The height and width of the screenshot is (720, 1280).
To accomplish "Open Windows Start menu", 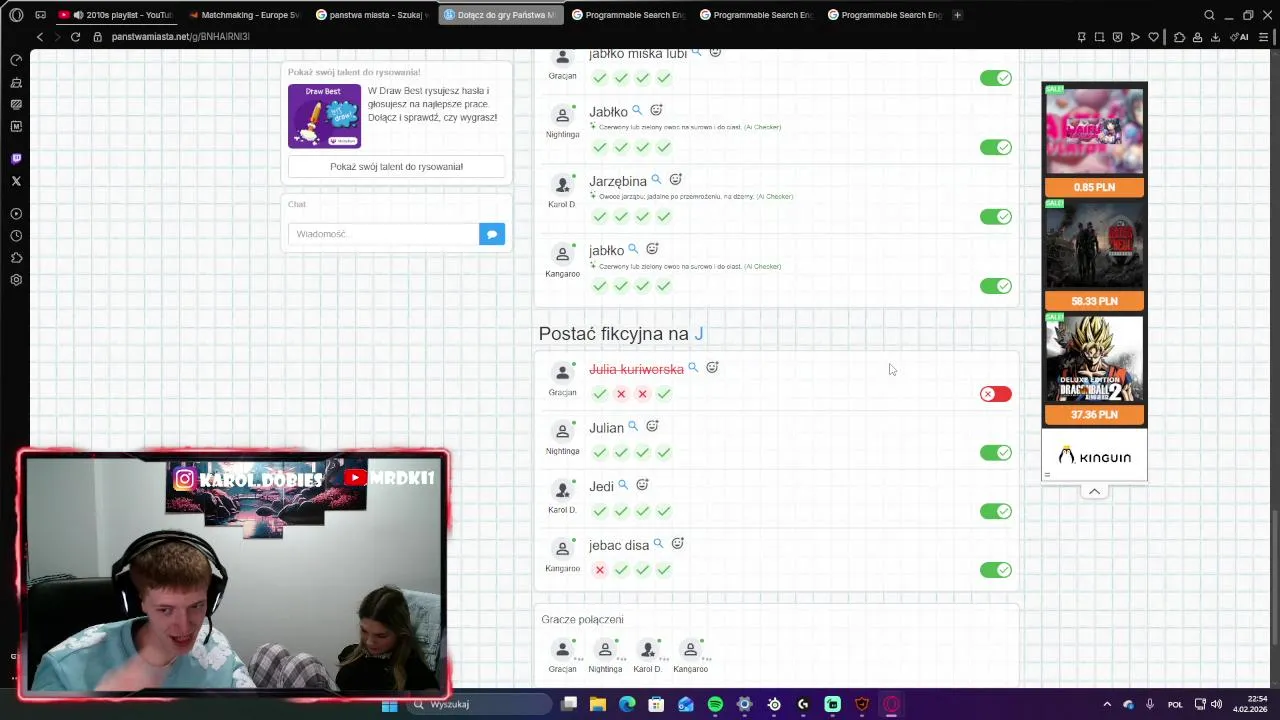I will coord(389,704).
